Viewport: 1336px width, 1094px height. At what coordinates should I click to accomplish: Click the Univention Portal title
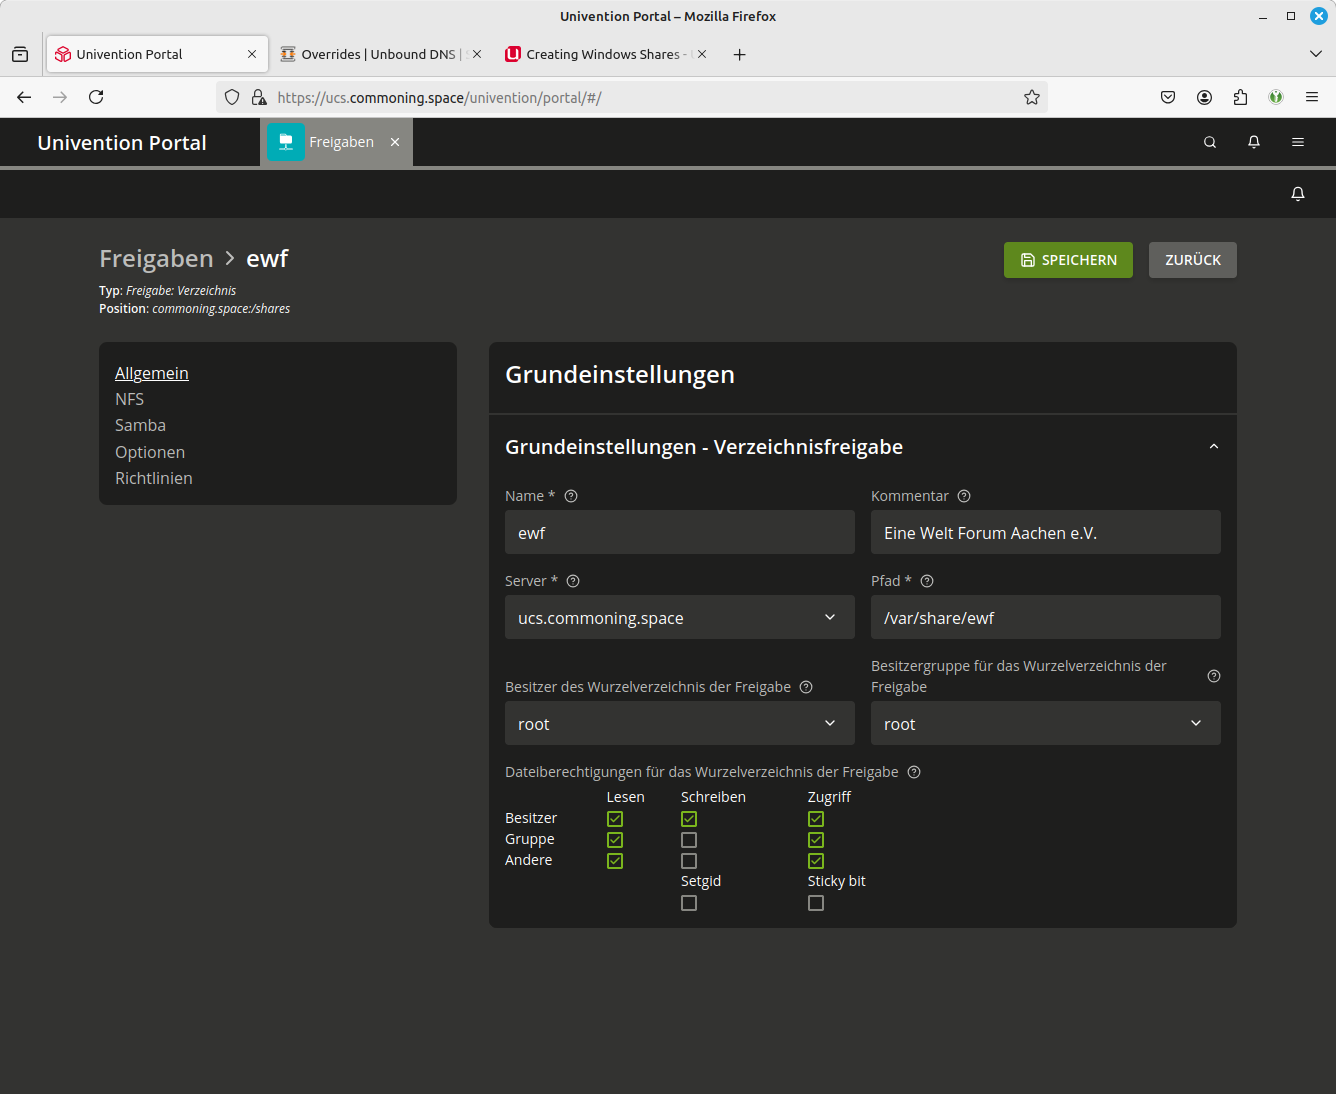[x=122, y=143]
